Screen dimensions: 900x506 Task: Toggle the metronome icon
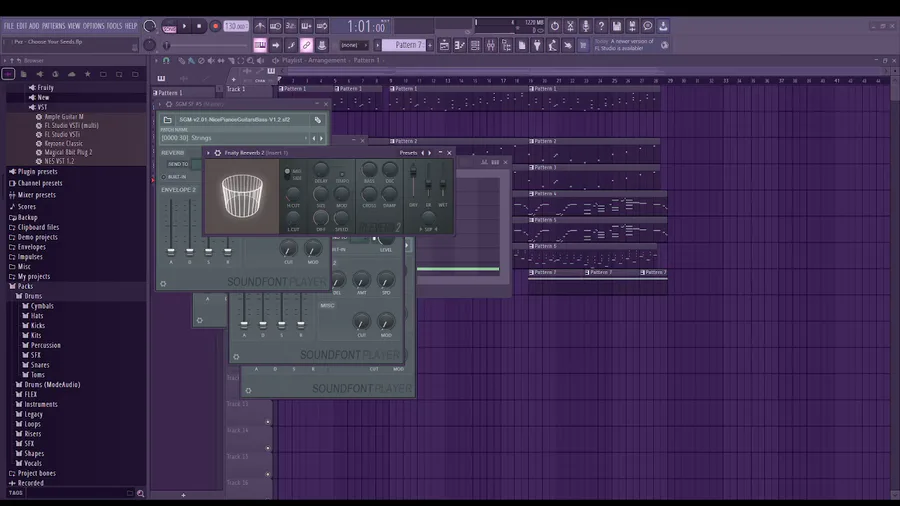pos(260,26)
